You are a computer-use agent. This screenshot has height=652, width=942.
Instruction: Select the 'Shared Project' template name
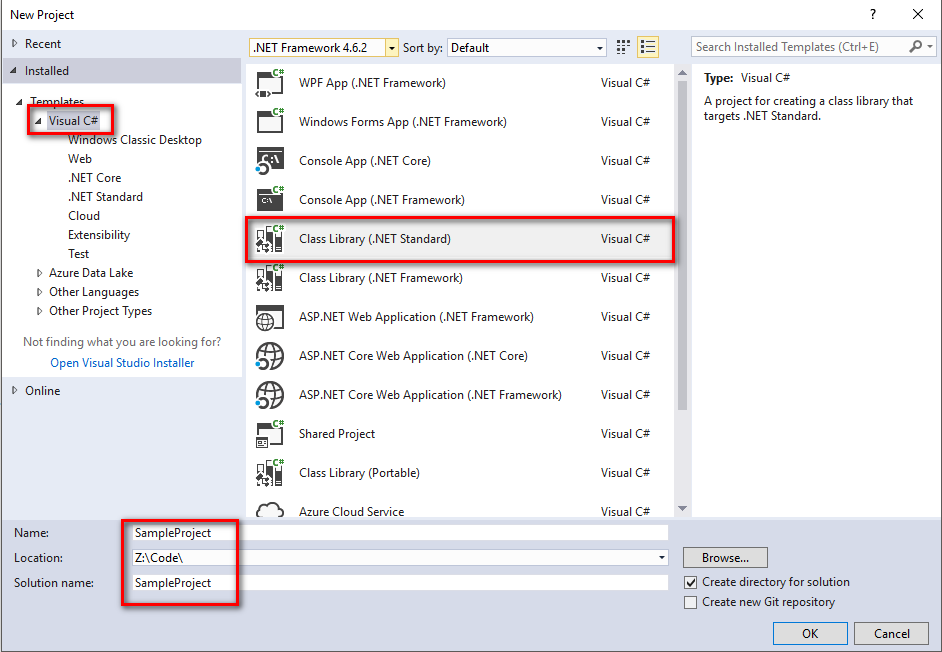click(336, 434)
